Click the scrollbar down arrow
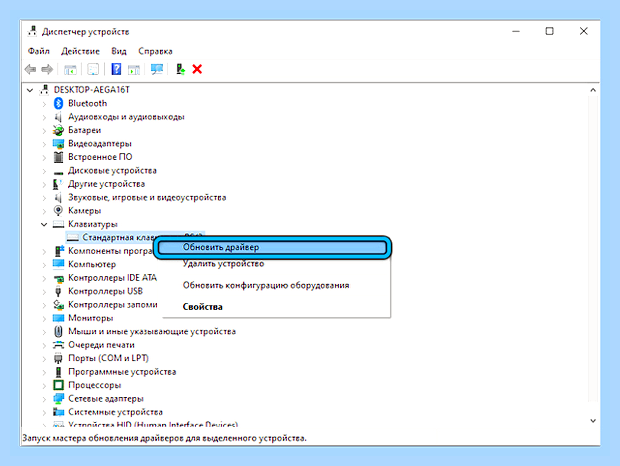The width and height of the screenshot is (620, 466). (x=593, y=421)
